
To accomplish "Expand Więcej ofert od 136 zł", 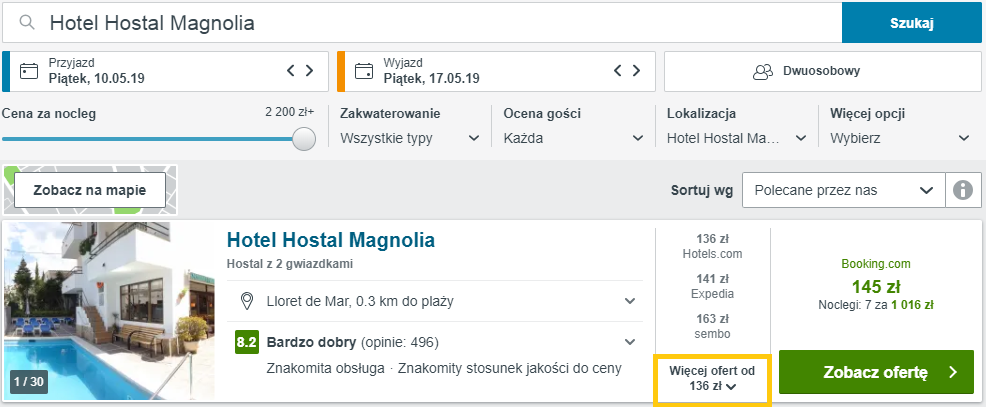I will coord(712,378).
